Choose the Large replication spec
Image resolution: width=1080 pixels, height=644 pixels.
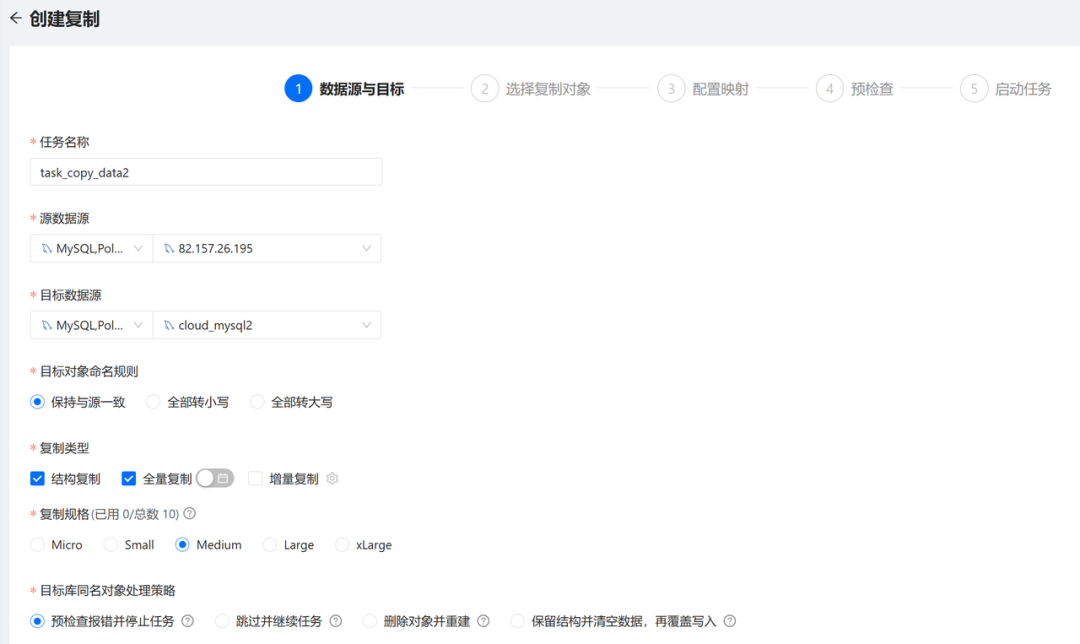(269, 545)
